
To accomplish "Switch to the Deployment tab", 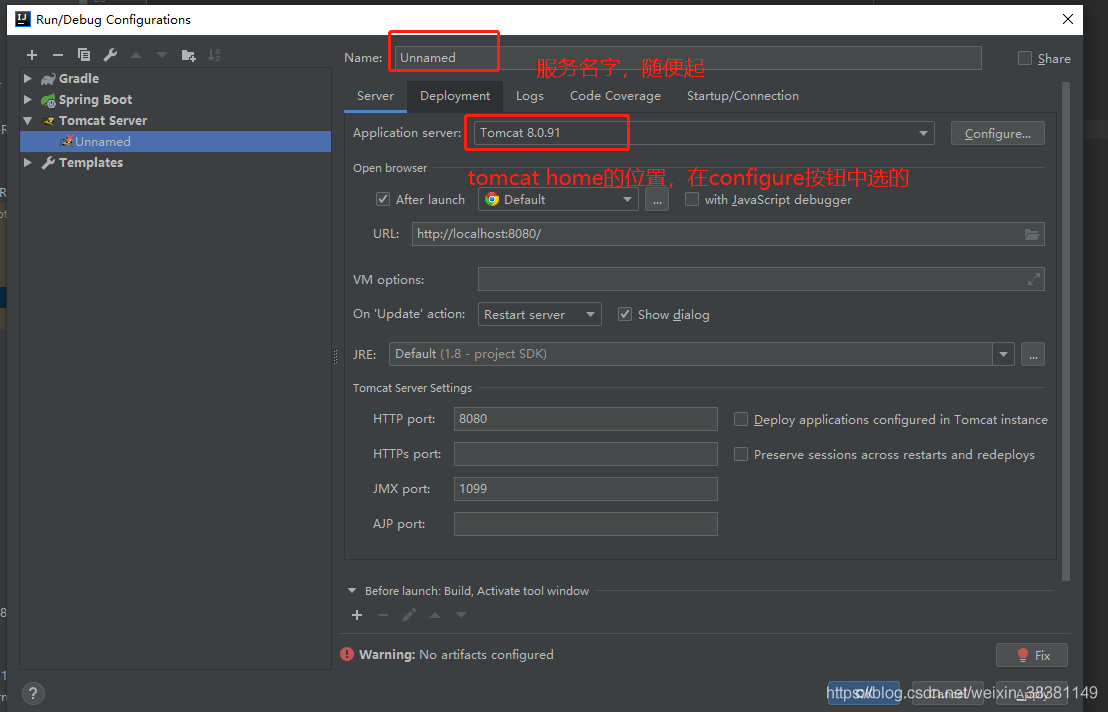I will [x=455, y=96].
